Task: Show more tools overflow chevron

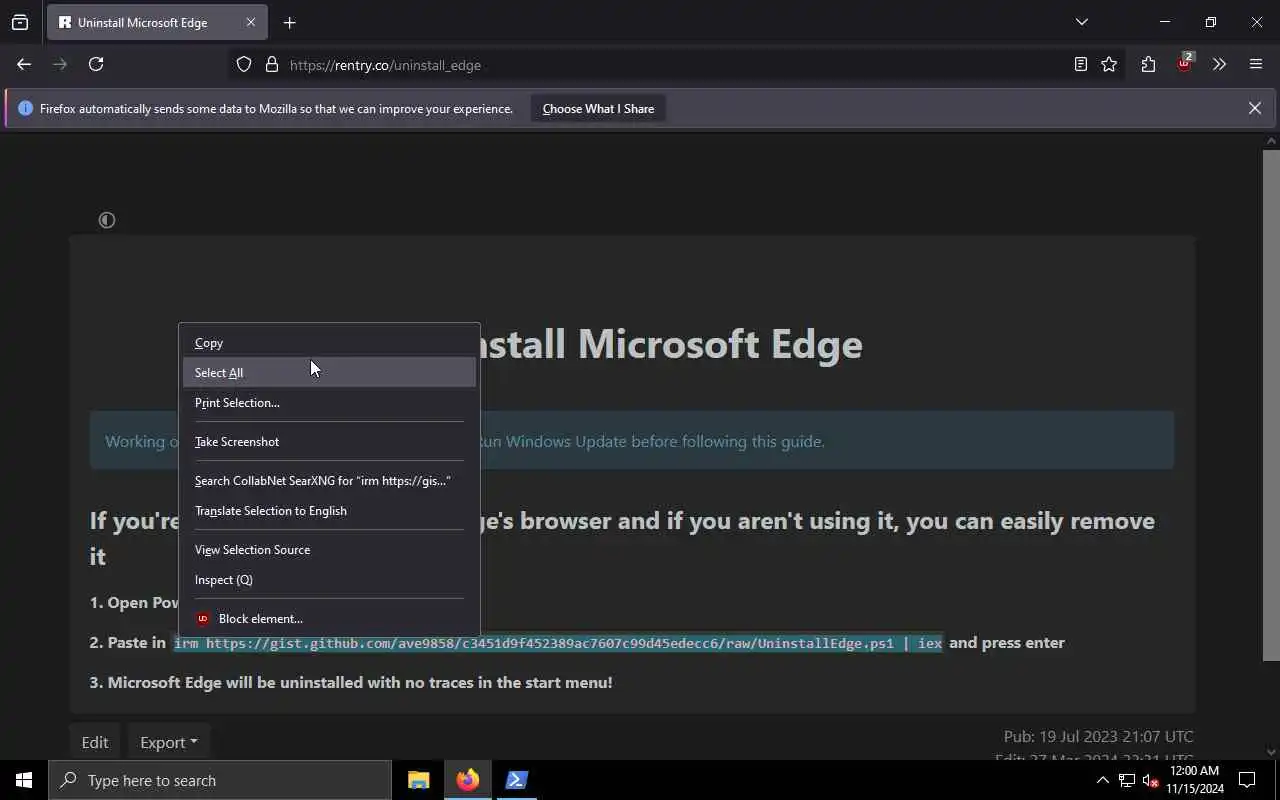Action: click(x=1219, y=64)
